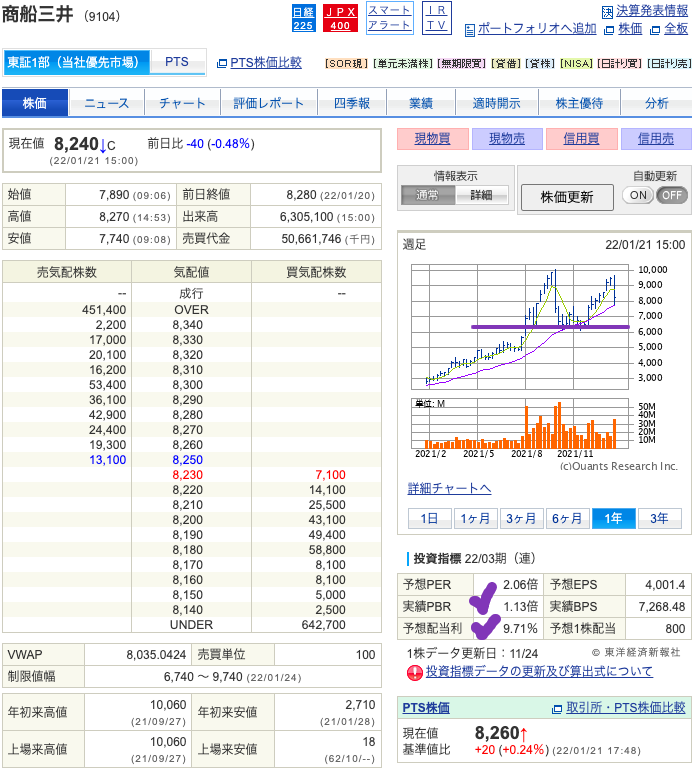Image resolution: width=699 pixels, height=775 pixels.
Task: Open the 四季報 tab
Action: (351, 103)
